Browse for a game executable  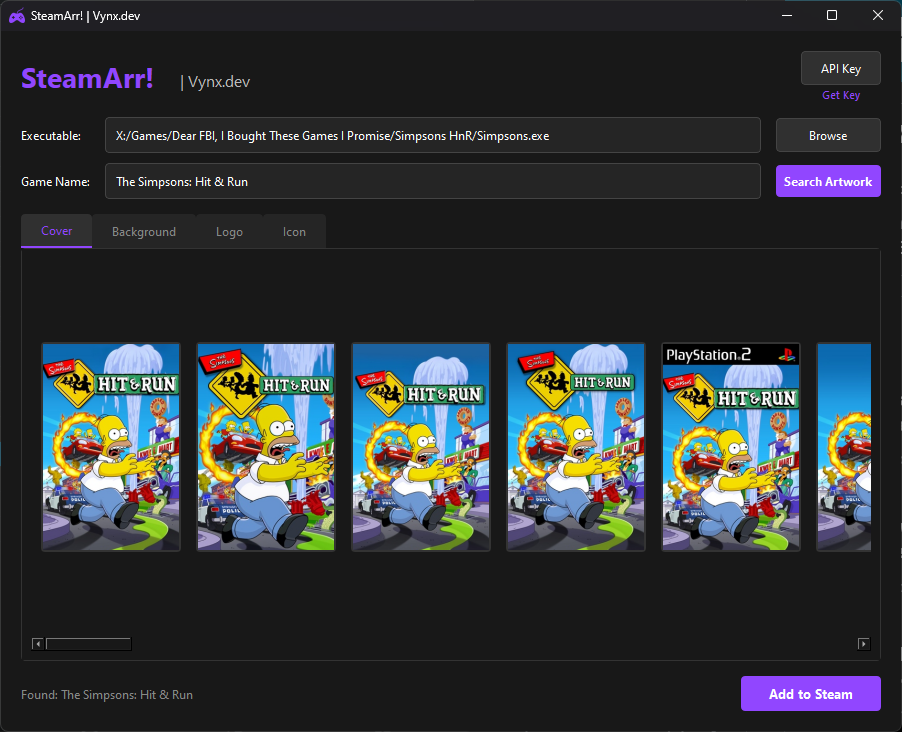(828, 135)
